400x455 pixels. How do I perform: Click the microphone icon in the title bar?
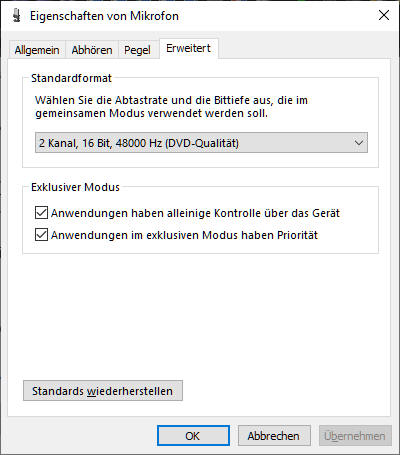[16, 16]
